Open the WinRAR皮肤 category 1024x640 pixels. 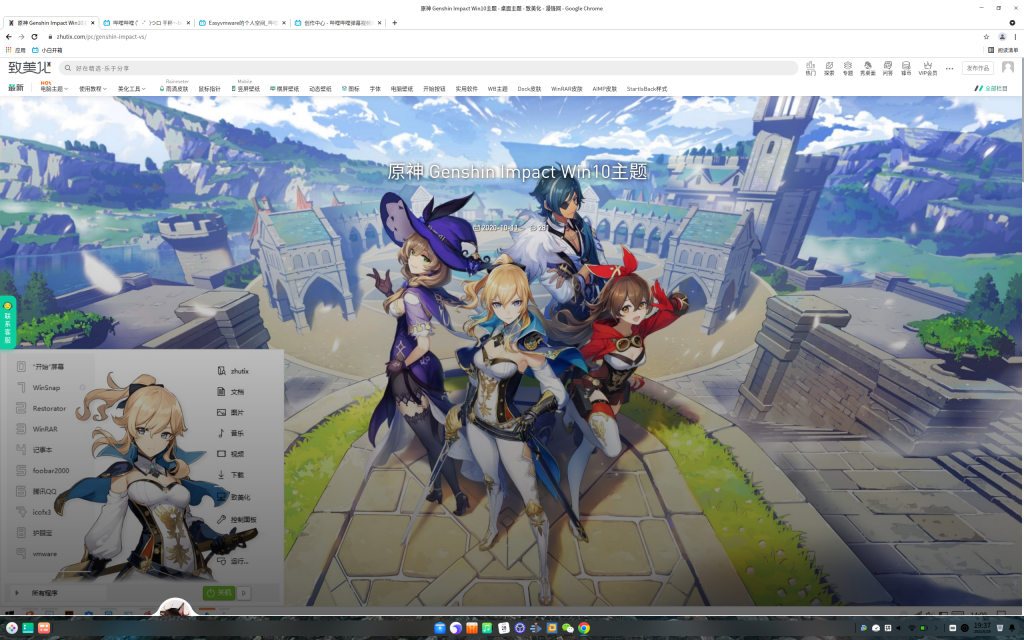(x=567, y=89)
